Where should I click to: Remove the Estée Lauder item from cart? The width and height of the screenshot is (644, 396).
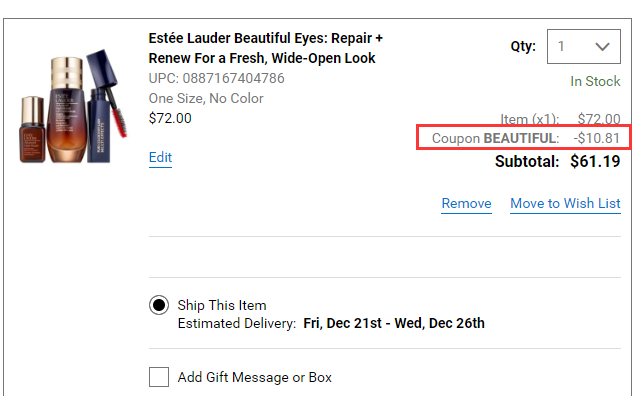pos(467,203)
